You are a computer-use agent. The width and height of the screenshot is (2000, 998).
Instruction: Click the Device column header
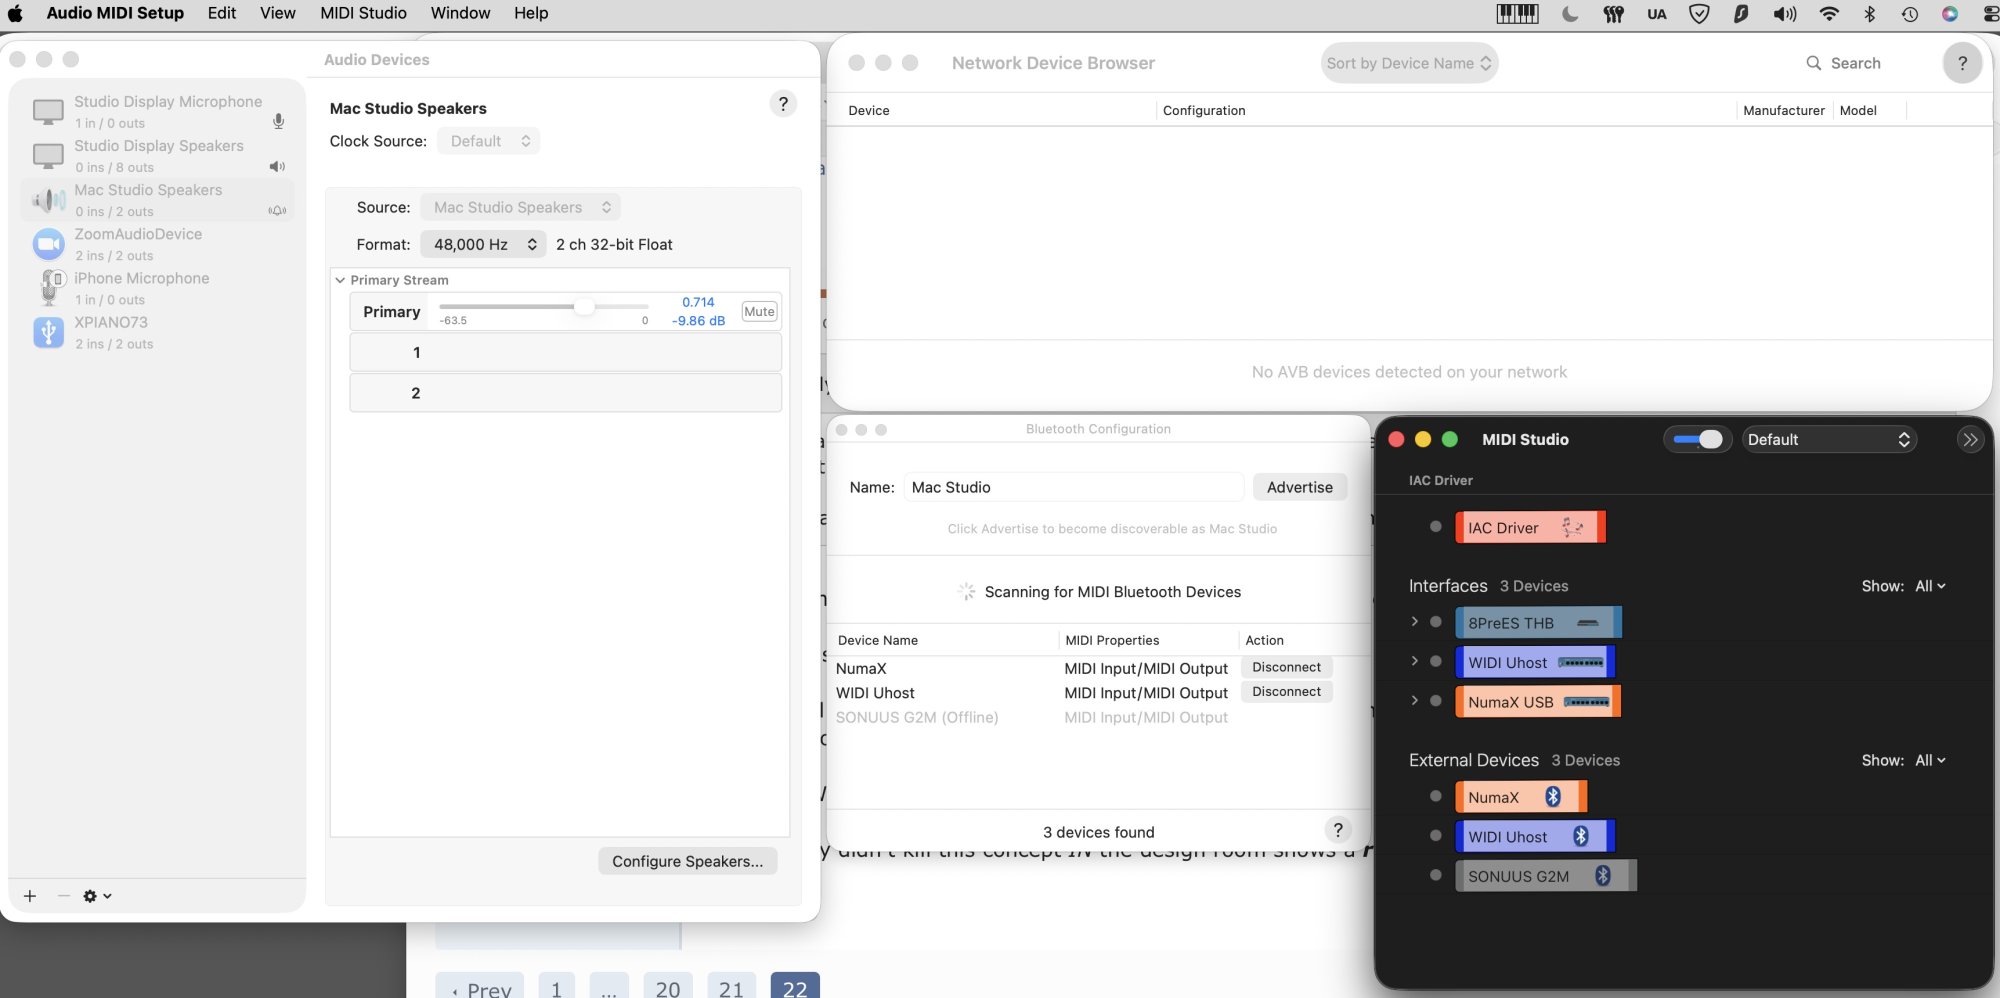[868, 110]
